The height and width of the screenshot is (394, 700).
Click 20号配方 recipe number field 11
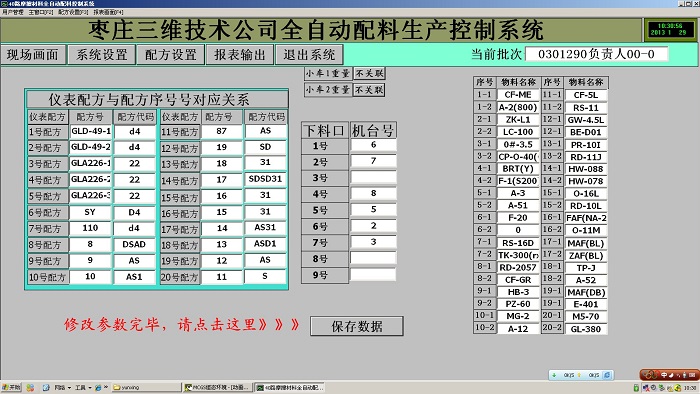pos(221,277)
